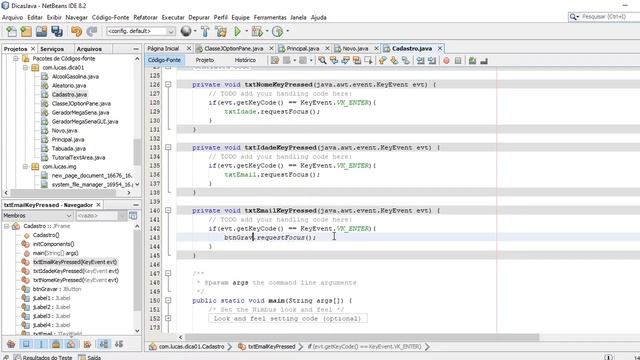
Task: Collapse the com.lucas.dica01 package node
Action: [x=25, y=67]
